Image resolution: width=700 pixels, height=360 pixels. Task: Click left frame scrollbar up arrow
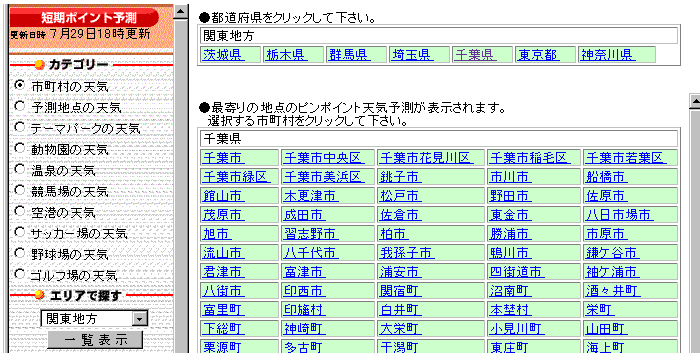point(180,12)
